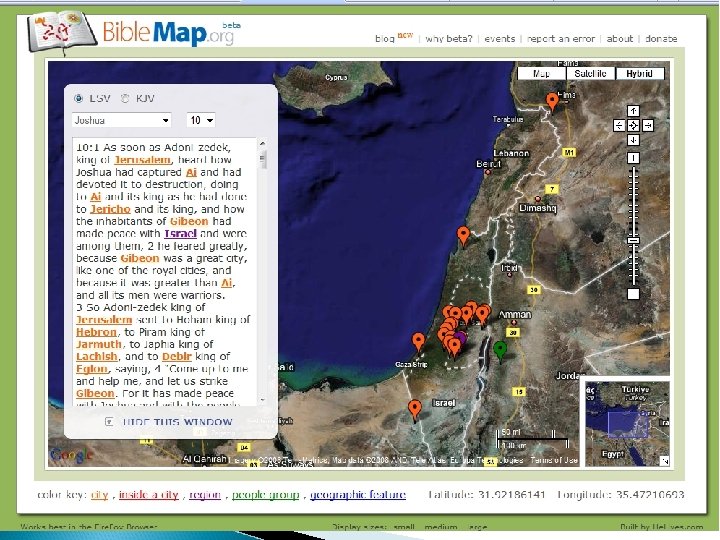Open the Terms of Use map link
This screenshot has height=540, width=720.
coord(554,460)
